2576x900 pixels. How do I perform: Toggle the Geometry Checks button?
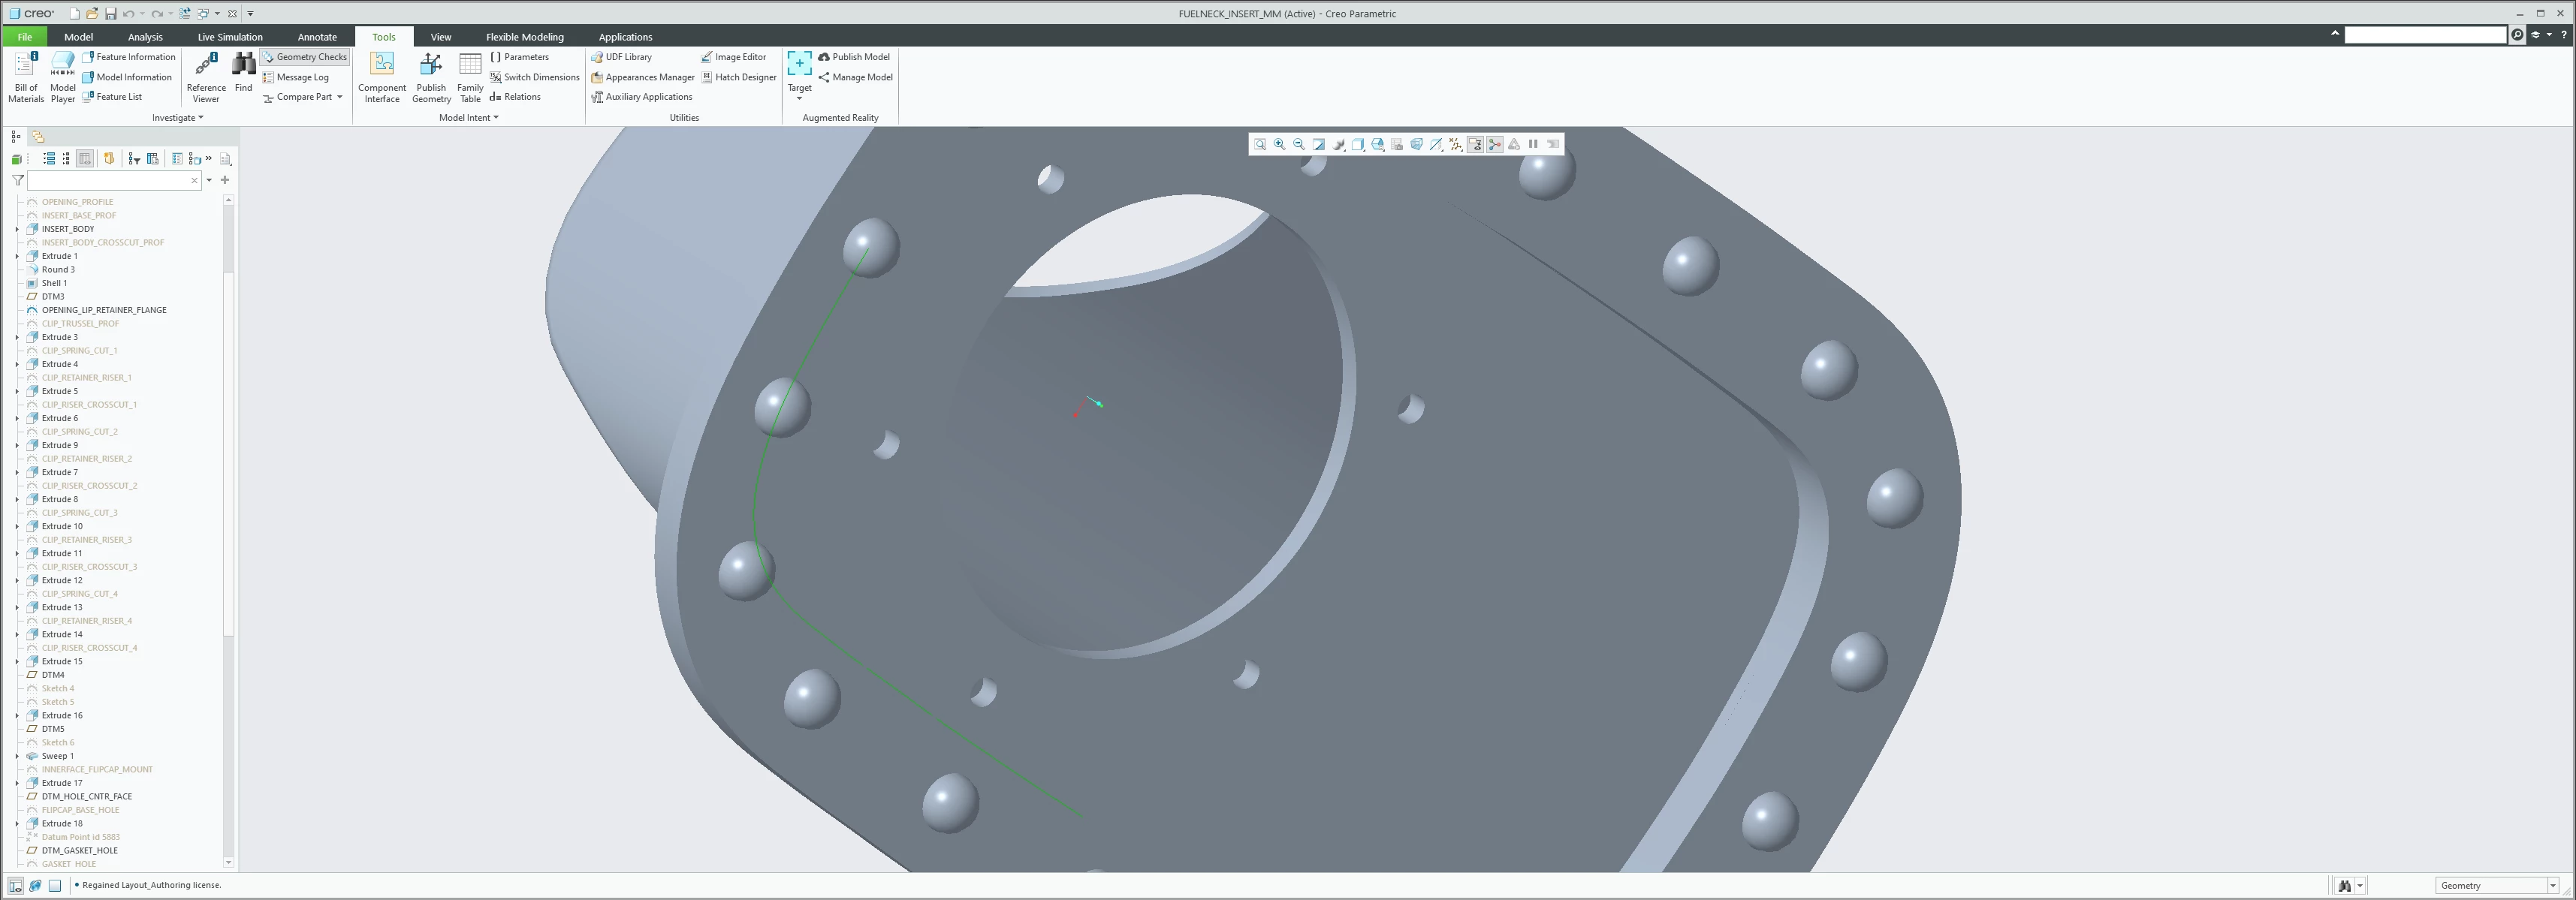click(x=305, y=57)
